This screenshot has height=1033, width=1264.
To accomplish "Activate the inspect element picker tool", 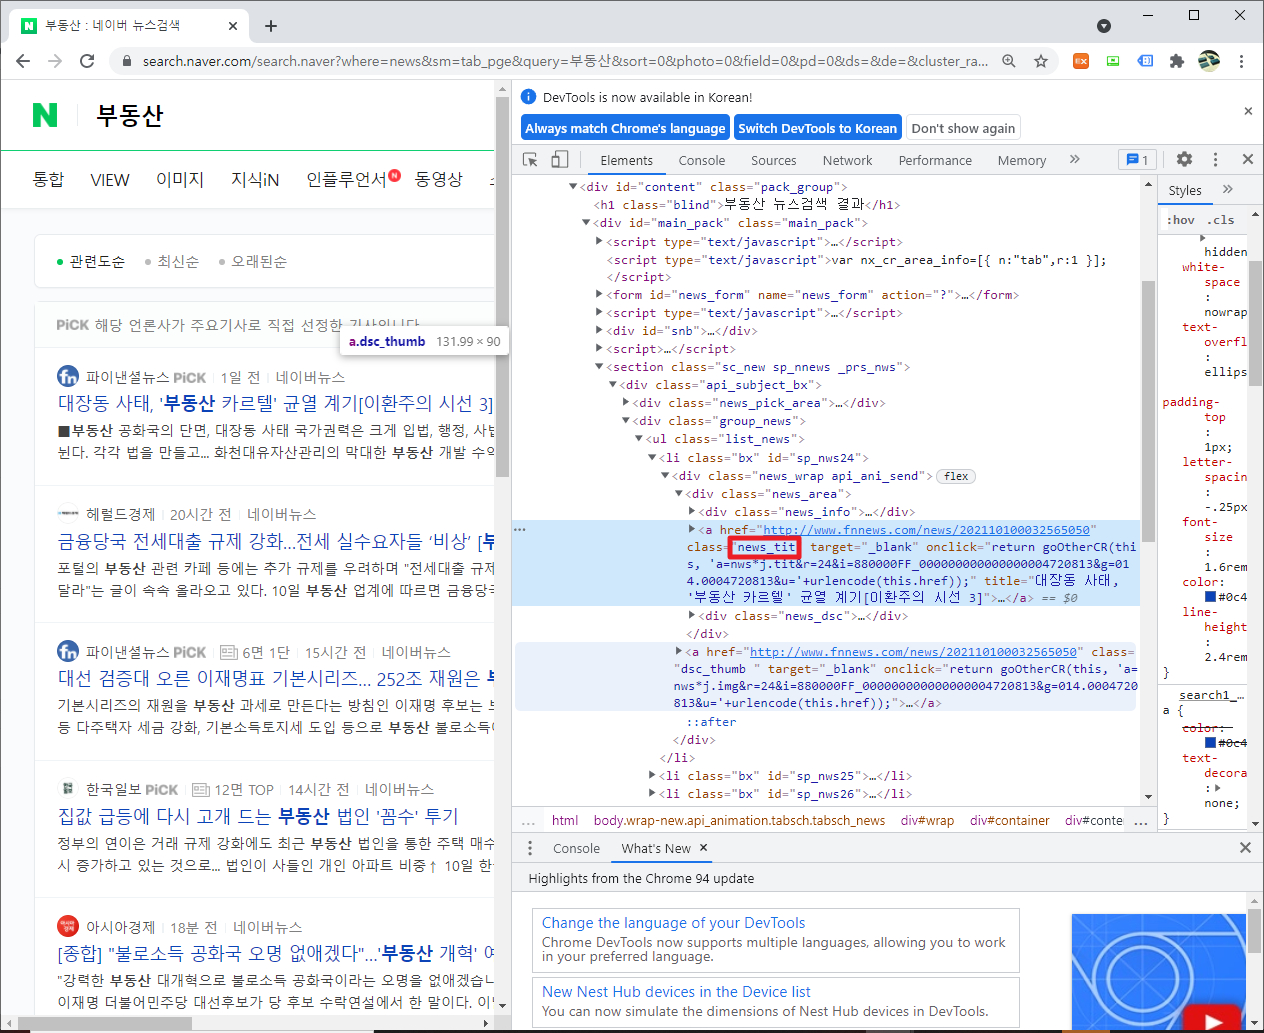I will 530,159.
